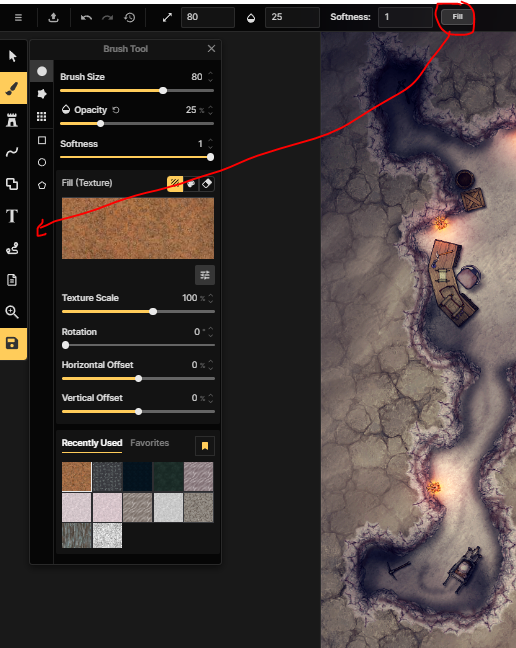Image resolution: width=516 pixels, height=648 pixels.
Task: Click the Fill button
Action: (457, 17)
